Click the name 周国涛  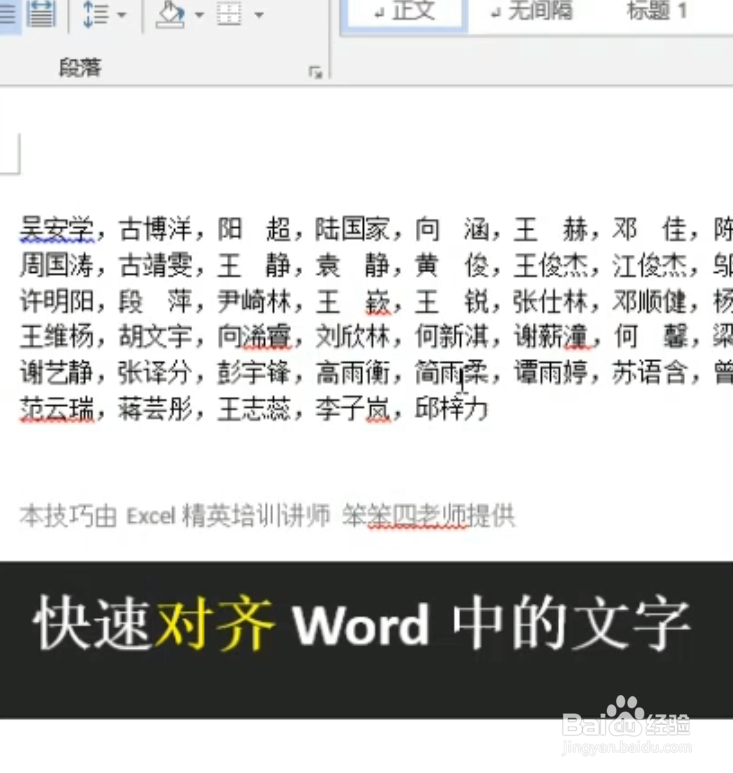coord(57,265)
